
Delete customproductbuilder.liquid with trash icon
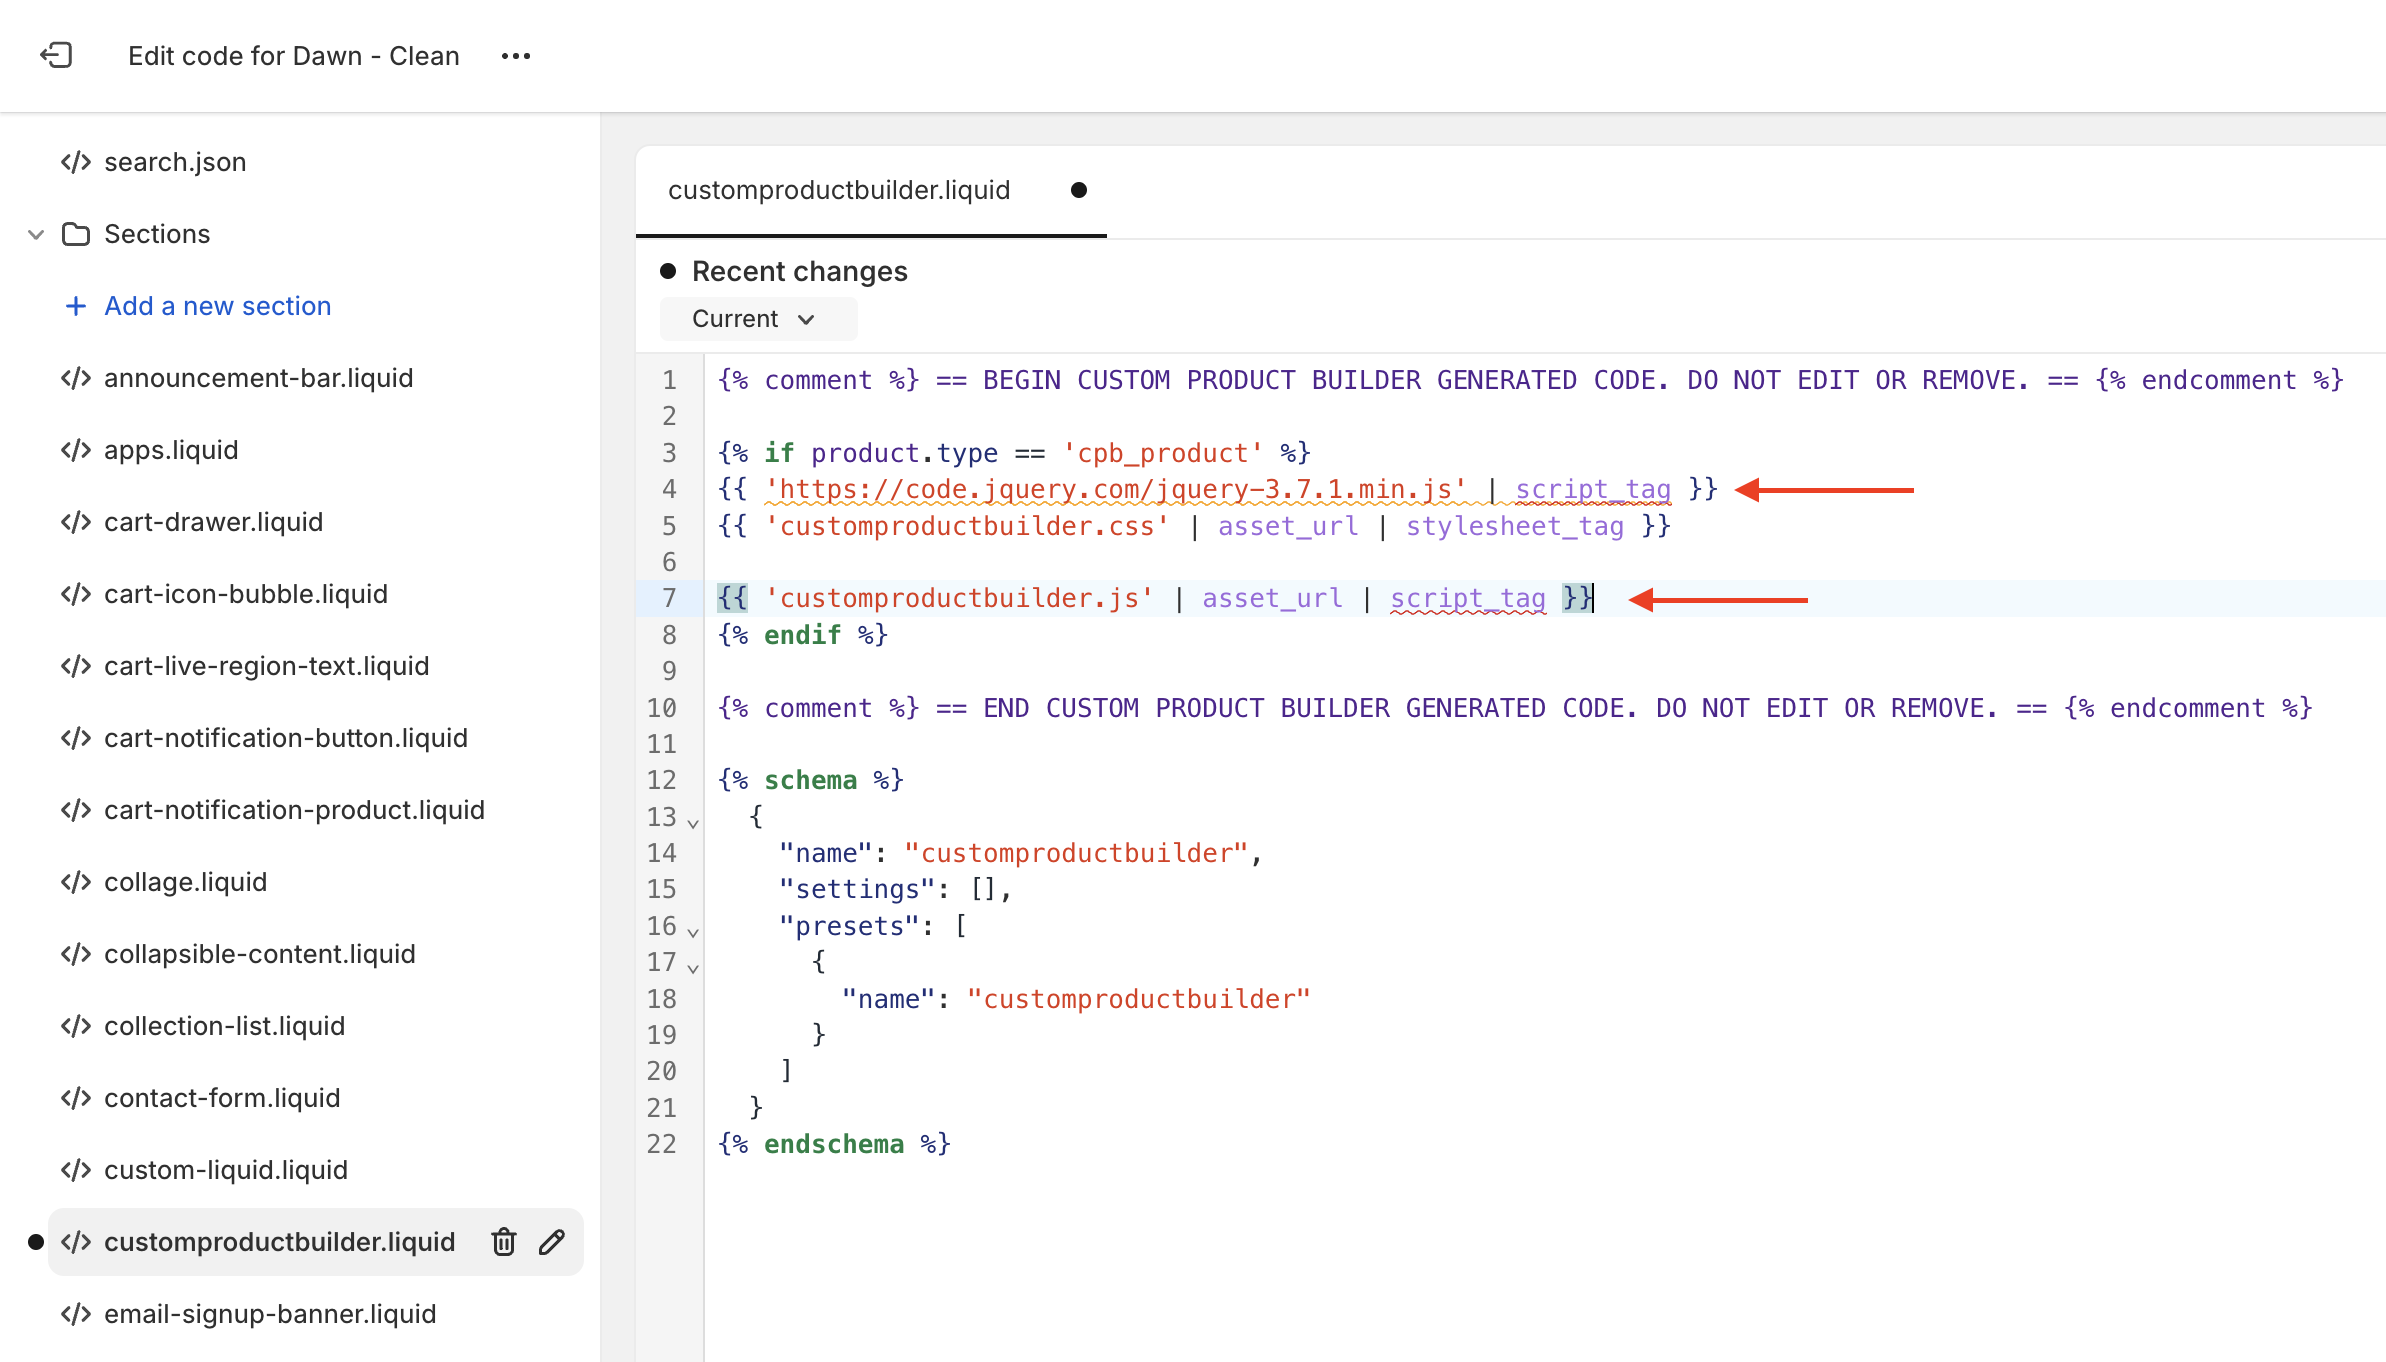click(x=504, y=1242)
